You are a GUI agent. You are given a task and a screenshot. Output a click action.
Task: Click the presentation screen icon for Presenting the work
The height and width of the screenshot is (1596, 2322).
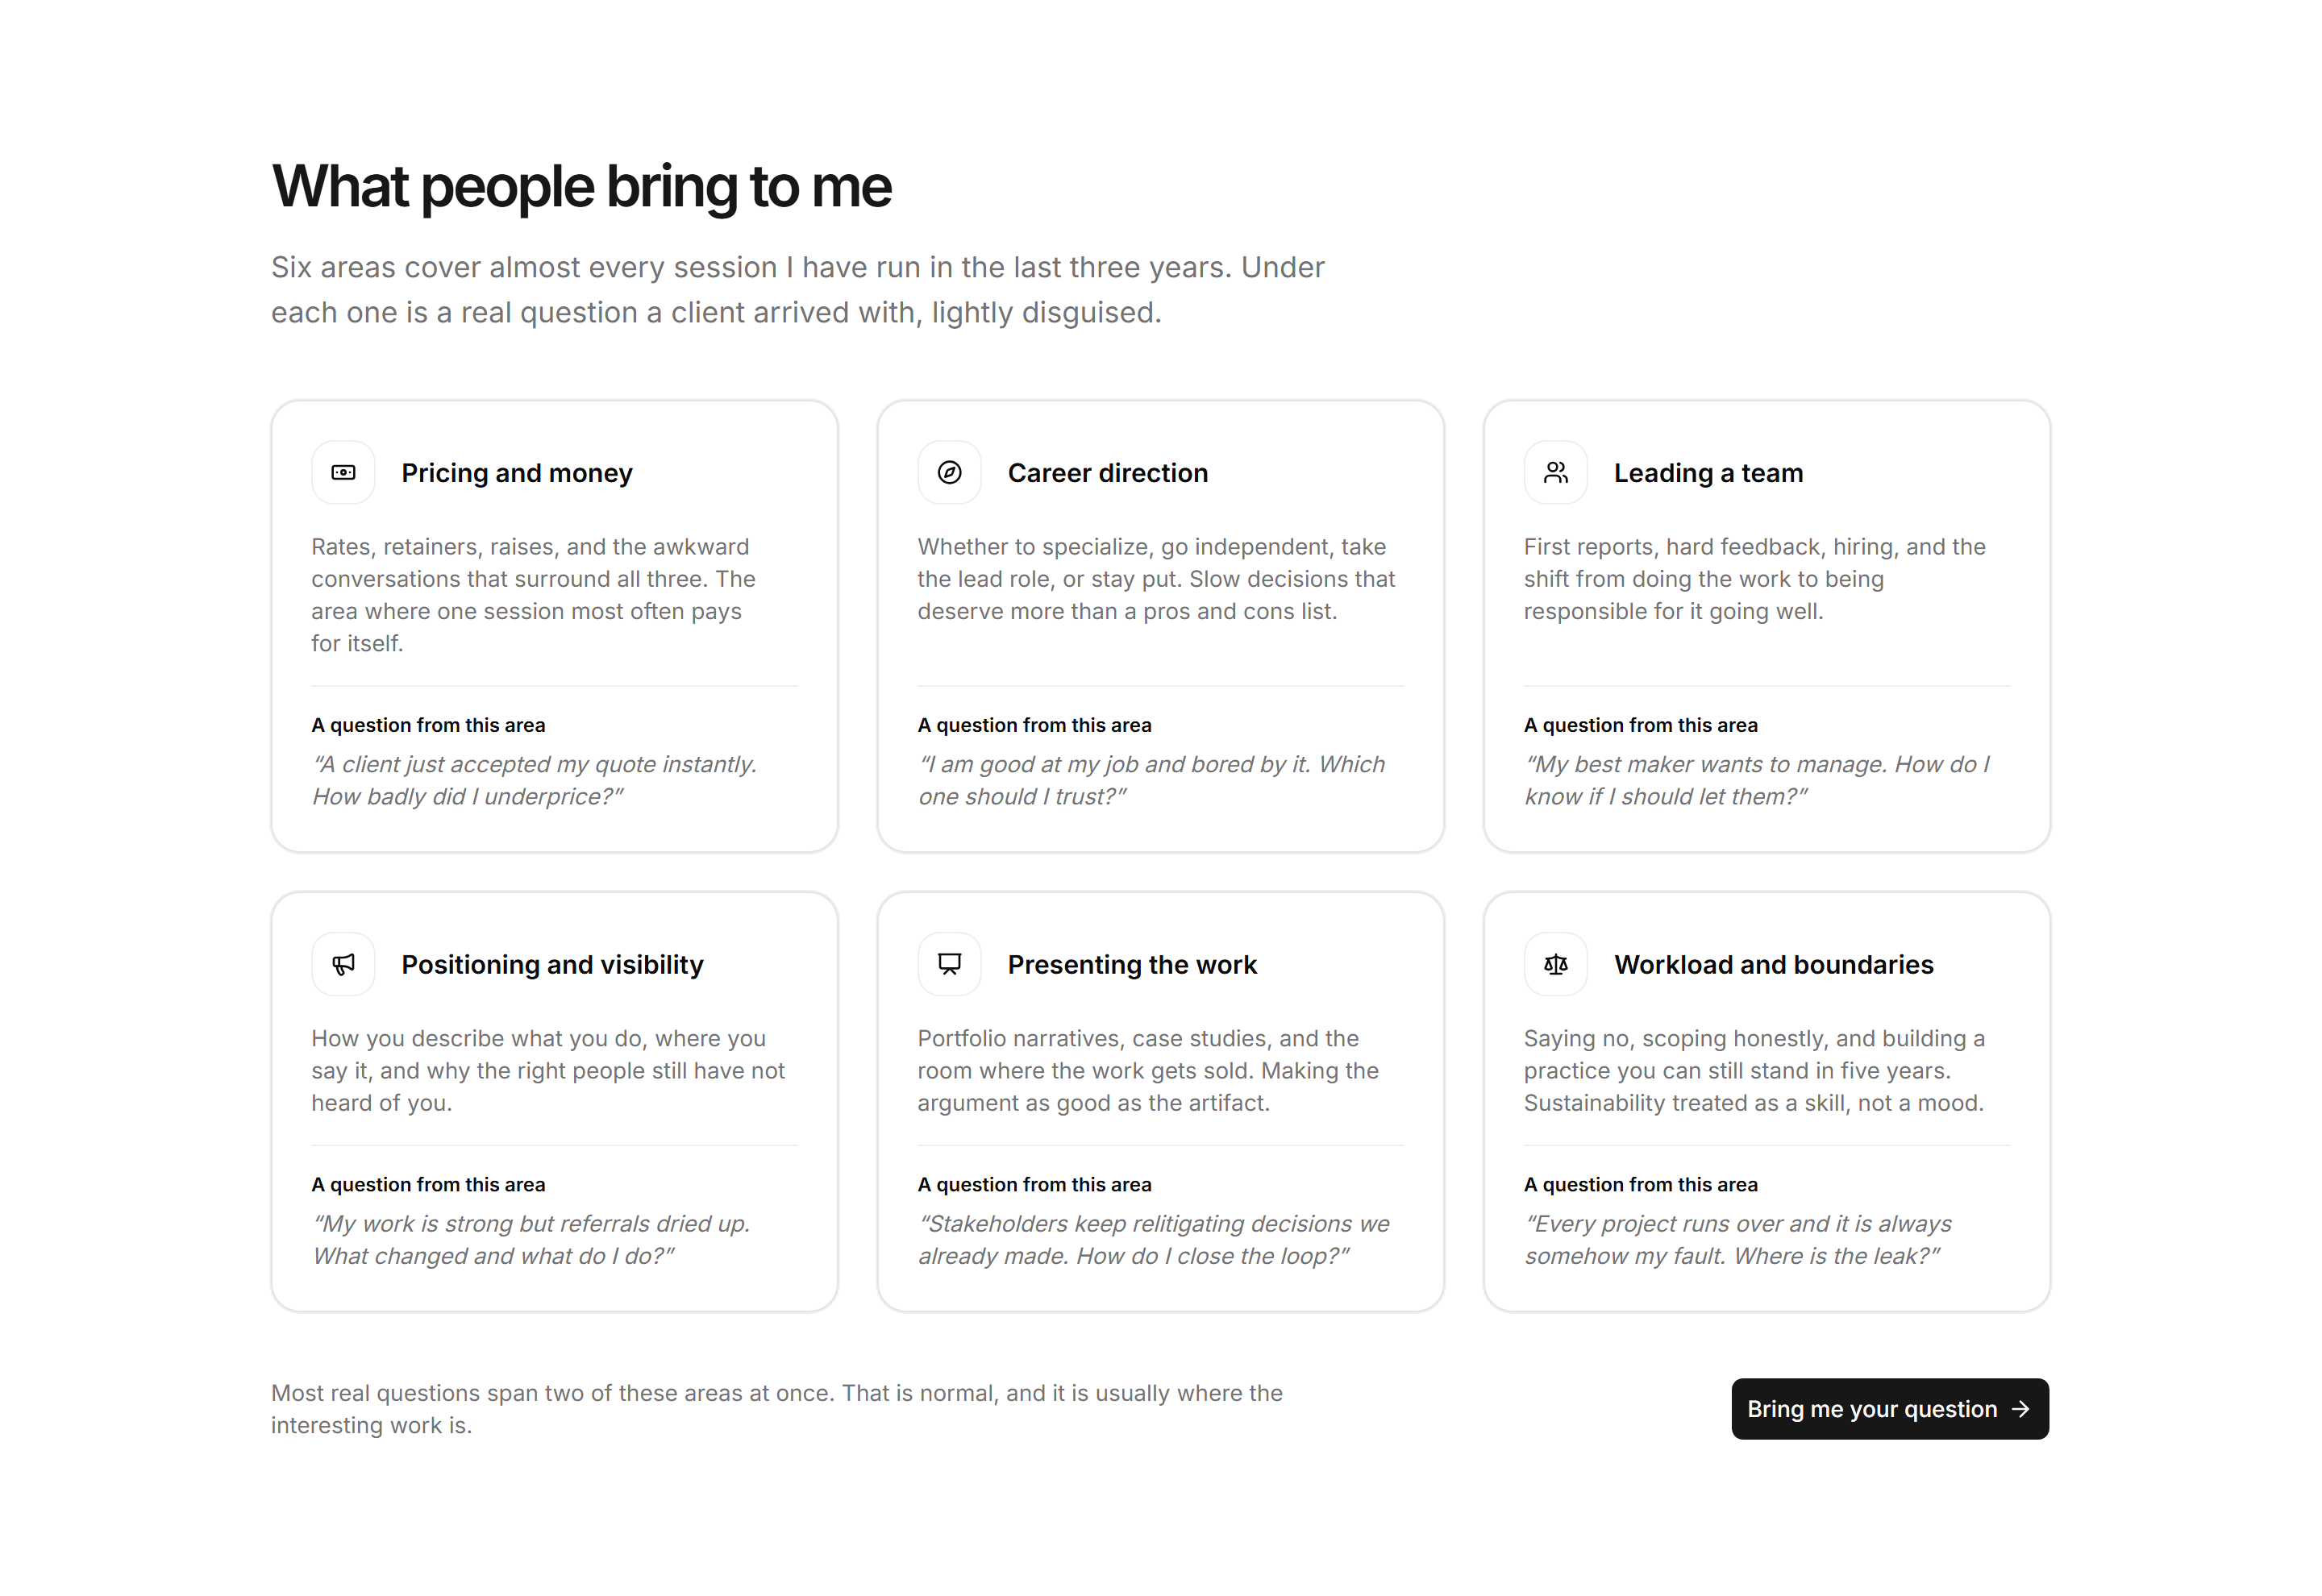[949, 964]
